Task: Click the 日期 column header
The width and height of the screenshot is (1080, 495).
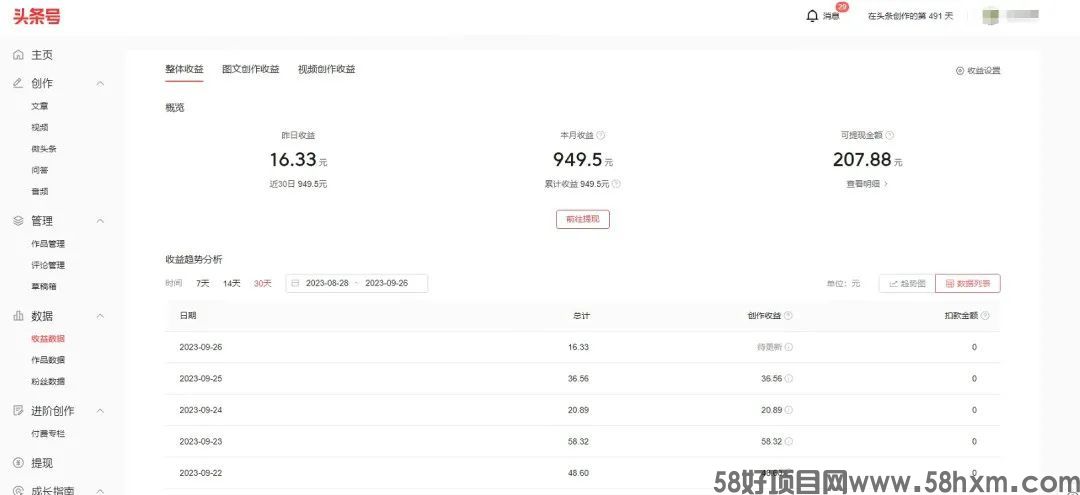Action: pyautogui.click(x=187, y=315)
